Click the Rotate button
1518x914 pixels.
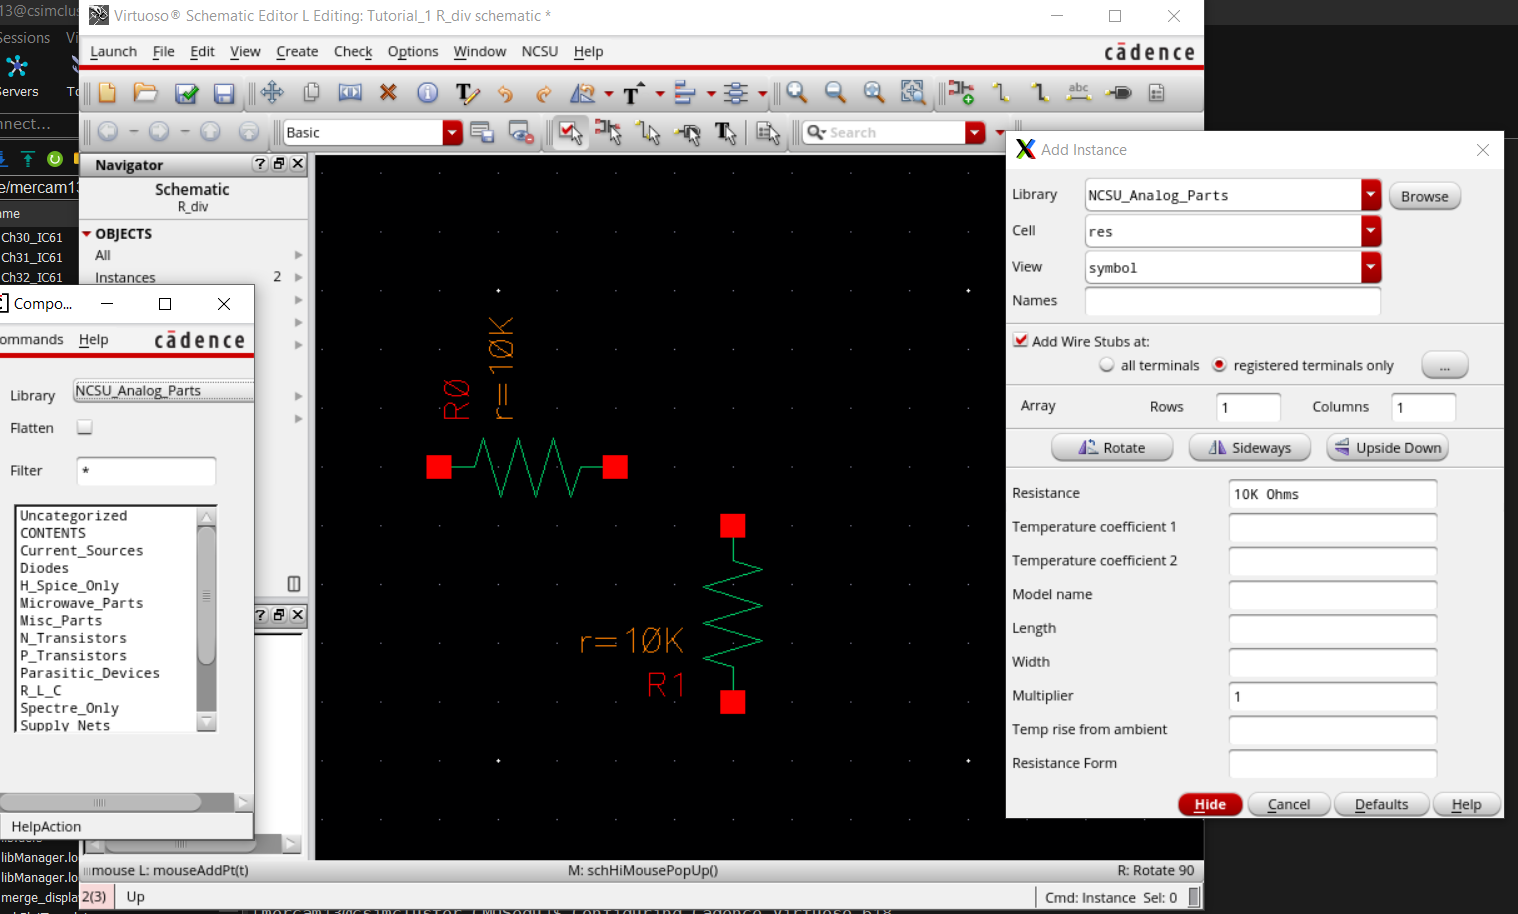(x=1112, y=448)
